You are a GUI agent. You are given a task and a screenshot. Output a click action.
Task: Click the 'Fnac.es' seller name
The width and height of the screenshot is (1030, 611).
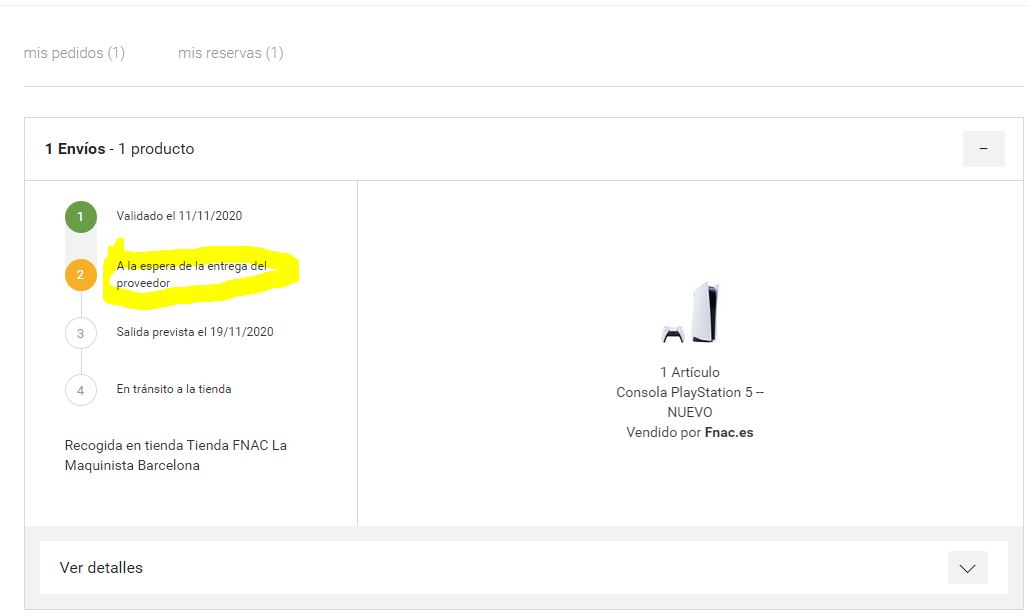(729, 432)
